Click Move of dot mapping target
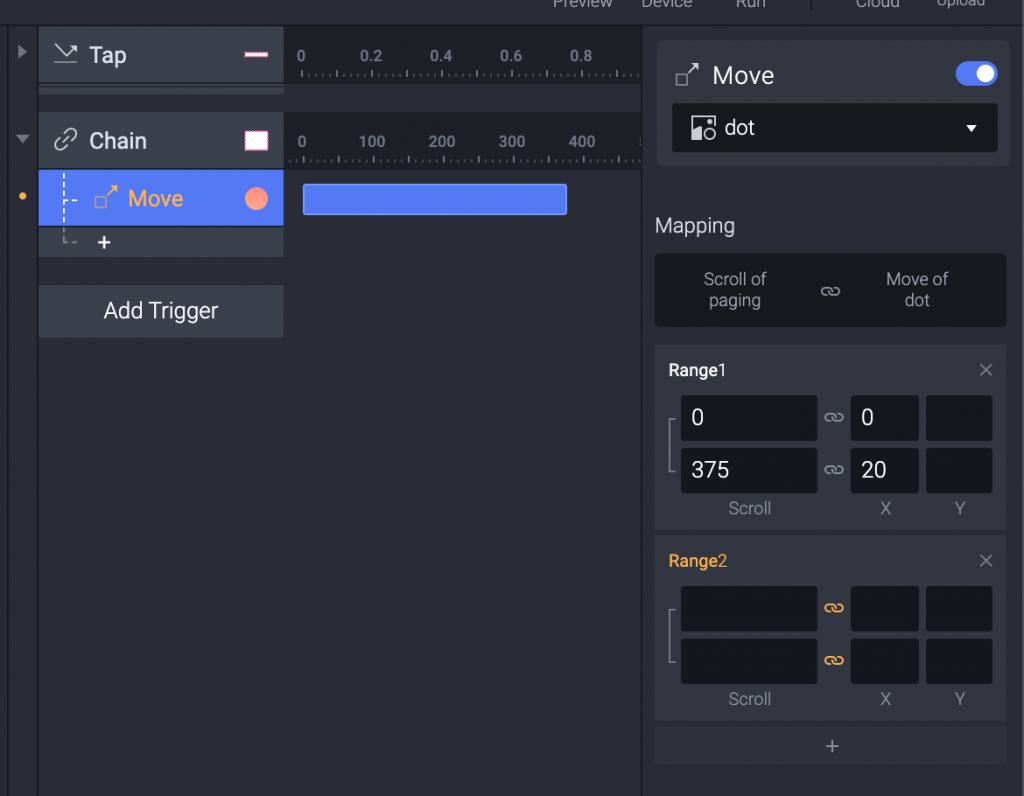 pos(917,290)
